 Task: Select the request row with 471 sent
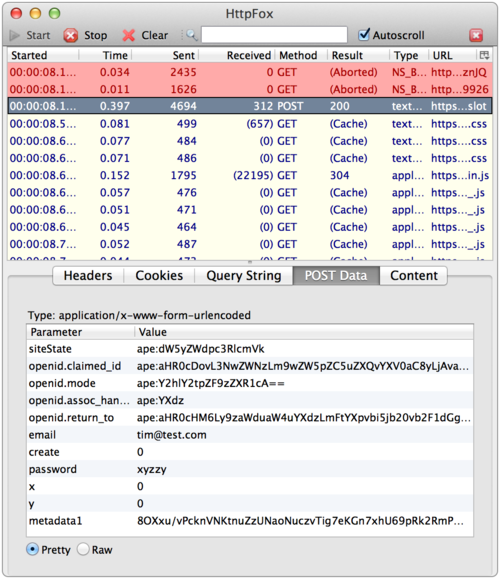click(250, 210)
